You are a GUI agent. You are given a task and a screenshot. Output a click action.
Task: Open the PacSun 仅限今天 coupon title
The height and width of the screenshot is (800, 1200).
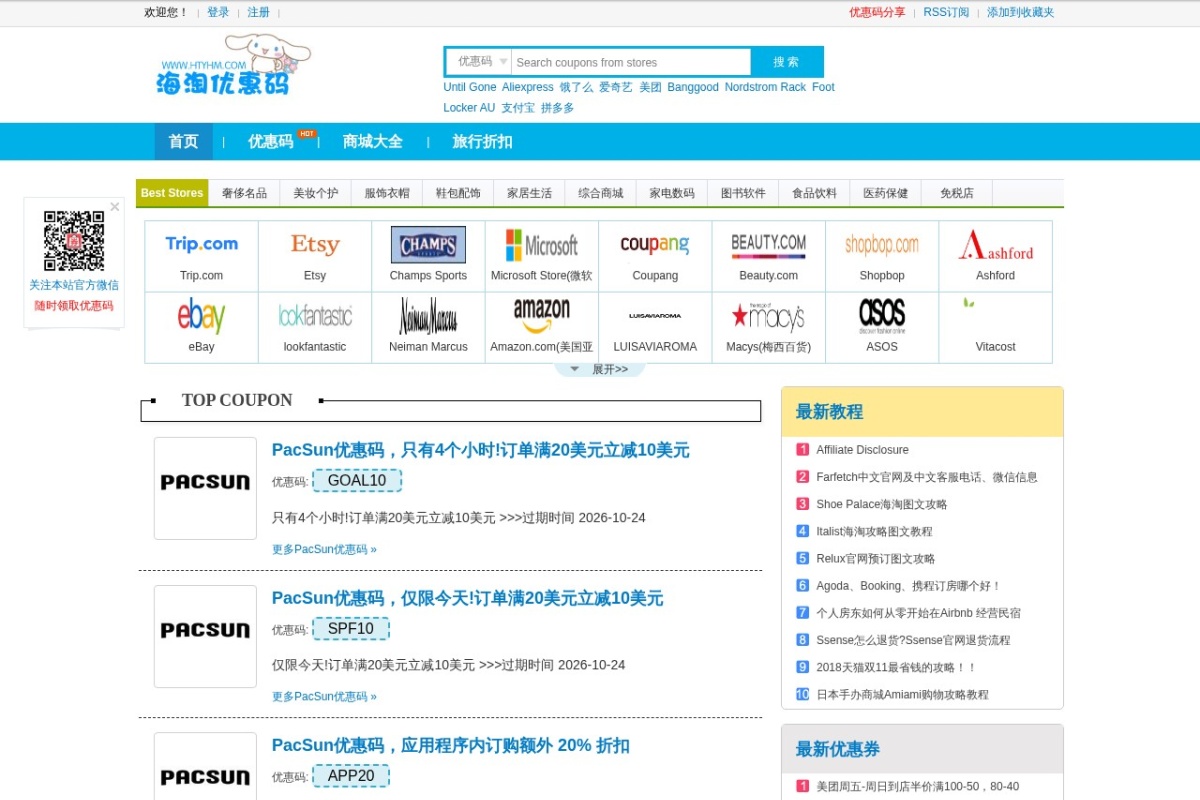click(467, 598)
